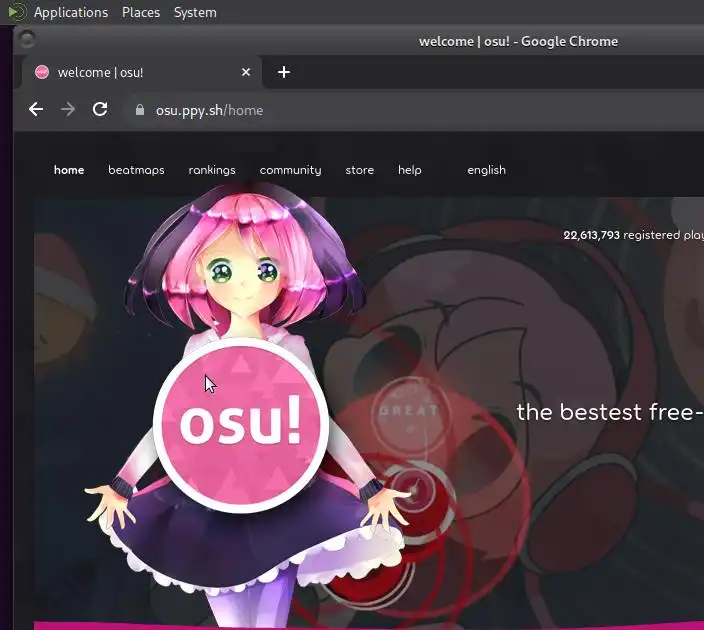
Task: Click the home nav link
Action: point(69,170)
